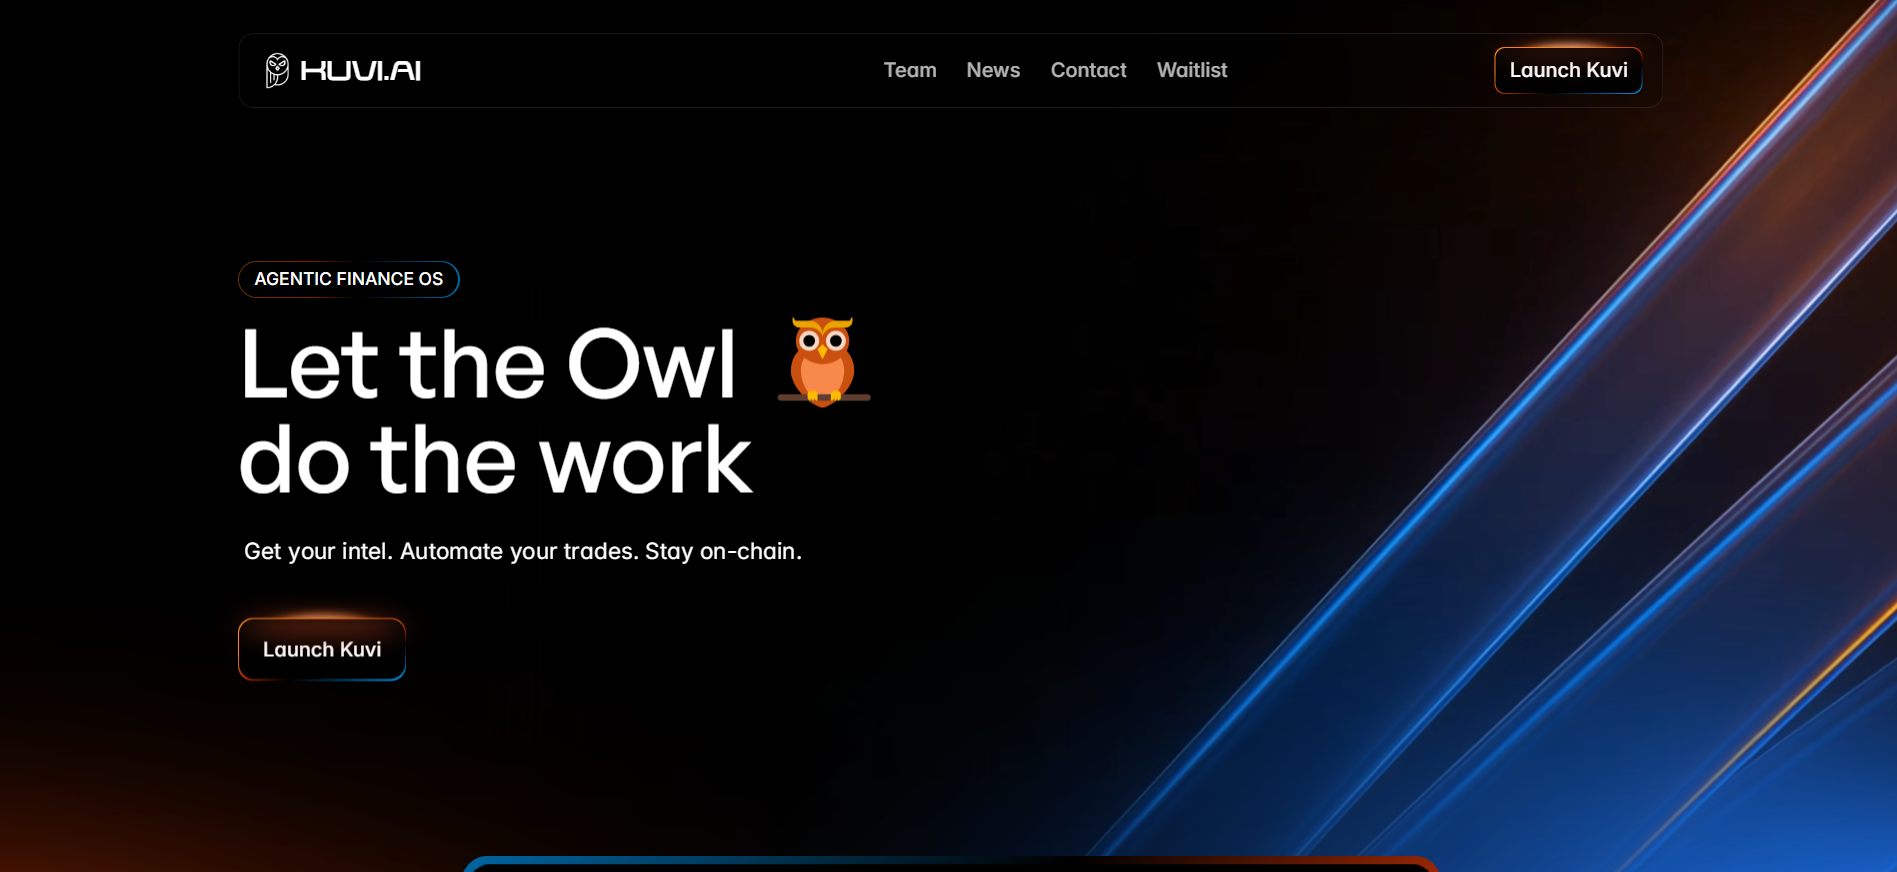Screen dimensions: 1897x872
Task: Click the KUVI.AI owl logo
Action: (x=343, y=70)
